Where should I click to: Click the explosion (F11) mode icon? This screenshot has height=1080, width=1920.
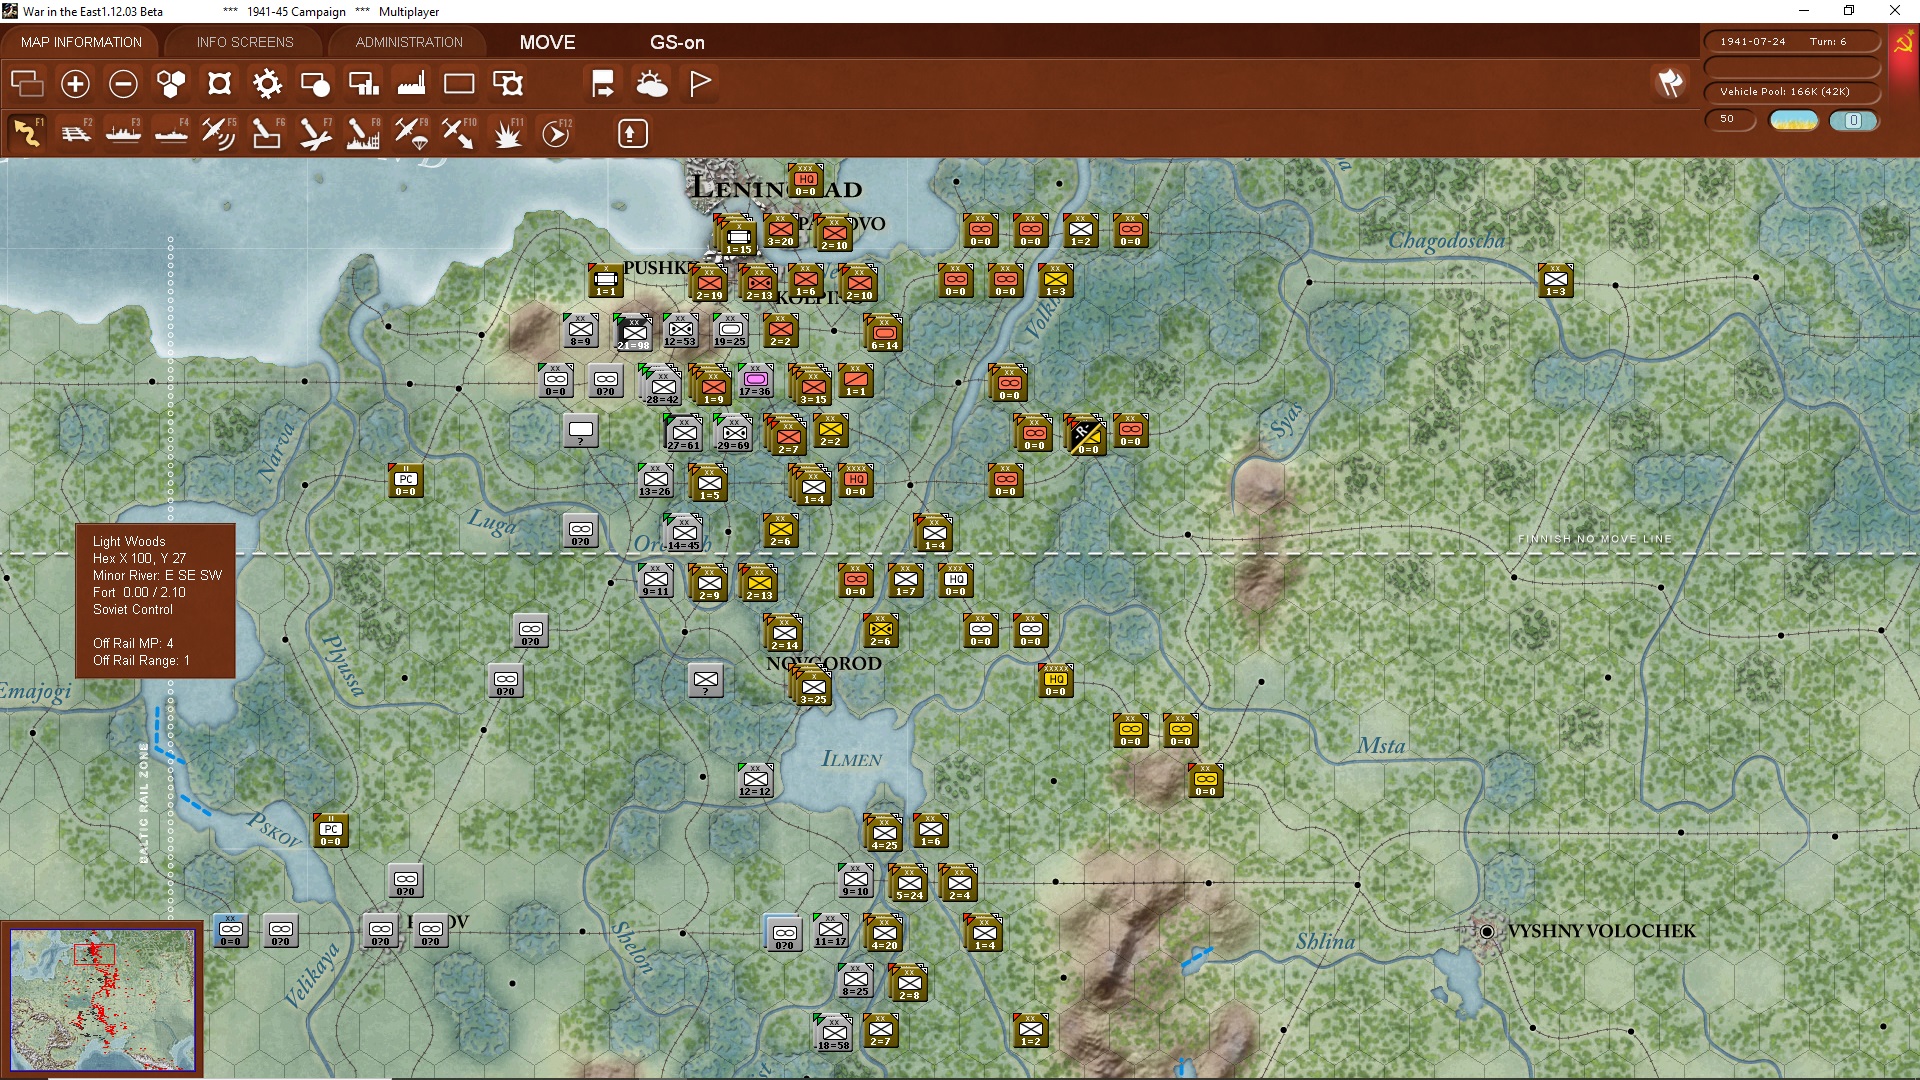[x=507, y=133]
